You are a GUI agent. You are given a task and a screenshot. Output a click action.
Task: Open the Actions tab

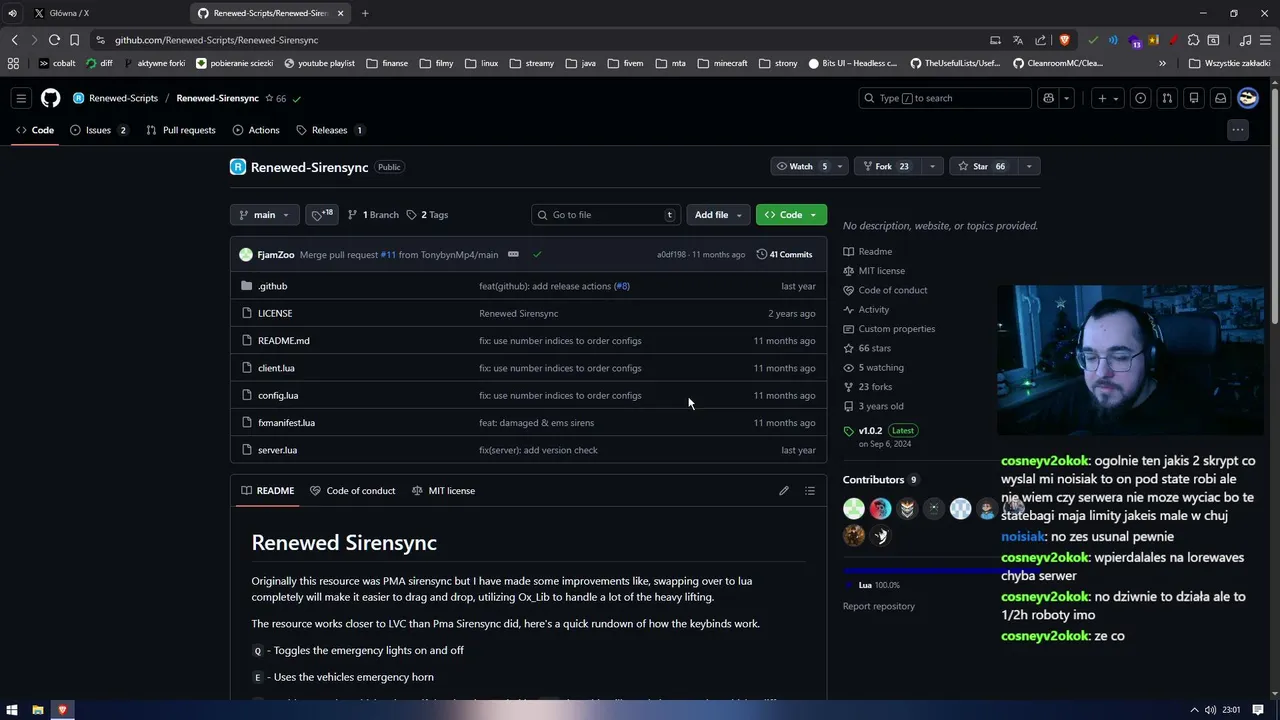(x=256, y=130)
